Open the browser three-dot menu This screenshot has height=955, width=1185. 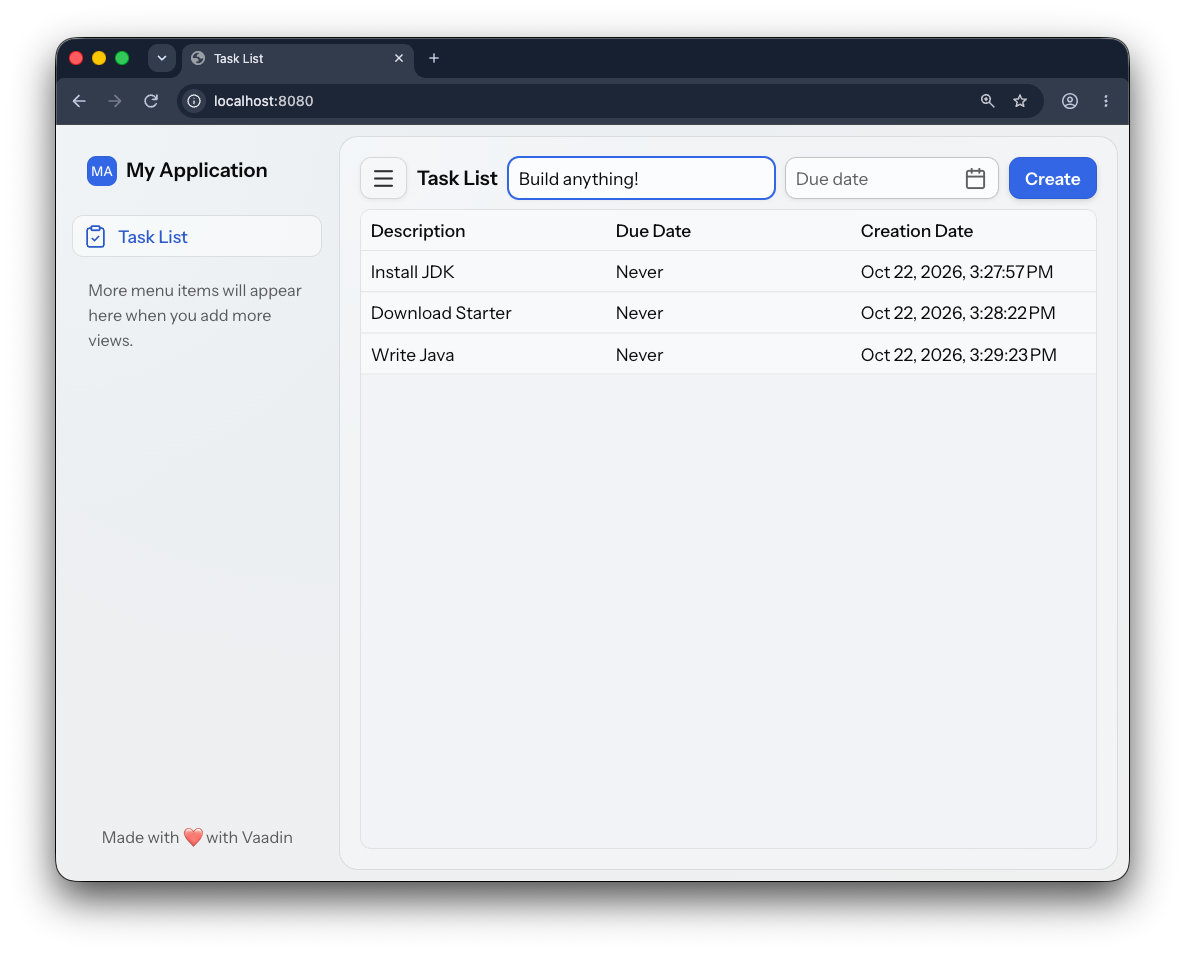[x=1106, y=101]
